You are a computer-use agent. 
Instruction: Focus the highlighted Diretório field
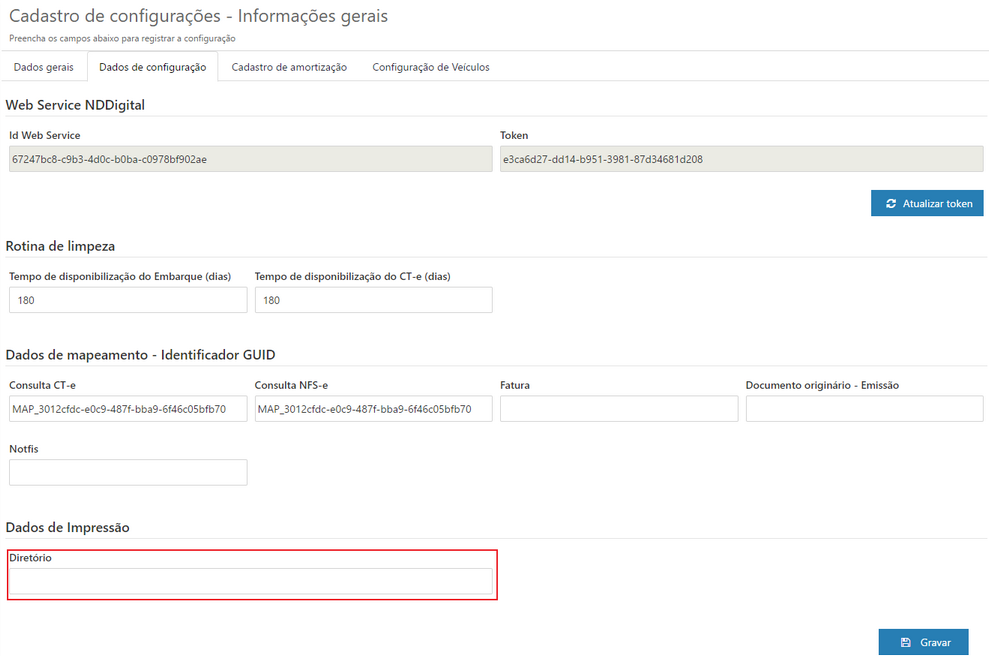pos(250,580)
